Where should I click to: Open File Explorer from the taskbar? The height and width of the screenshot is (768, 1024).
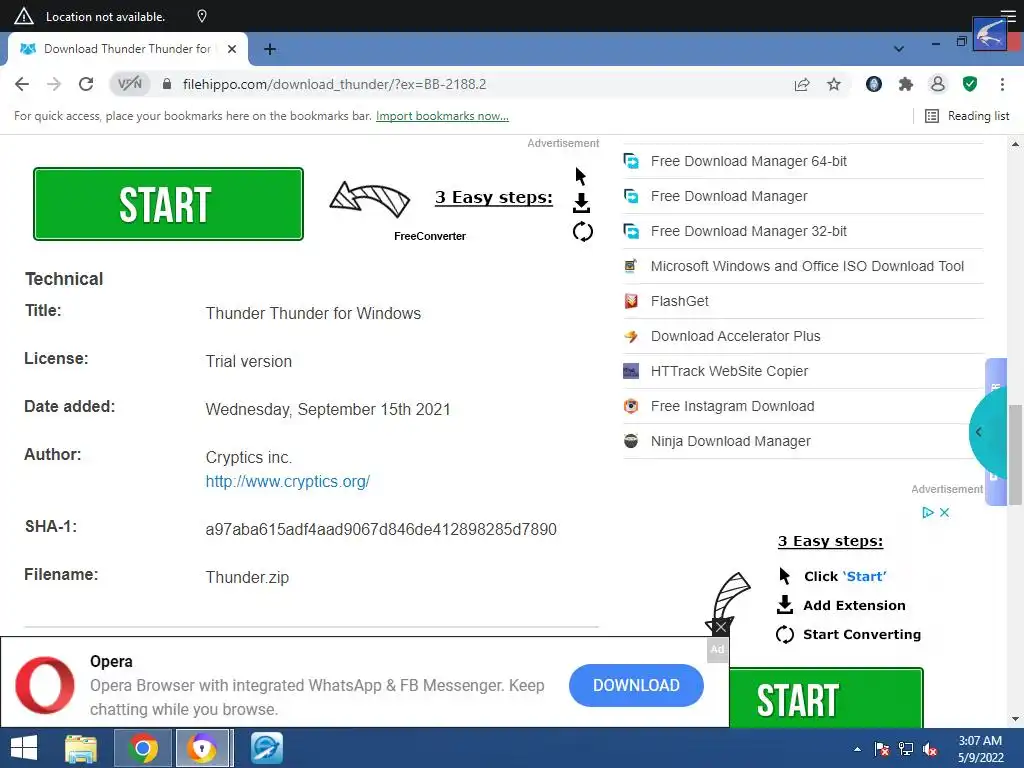81,748
